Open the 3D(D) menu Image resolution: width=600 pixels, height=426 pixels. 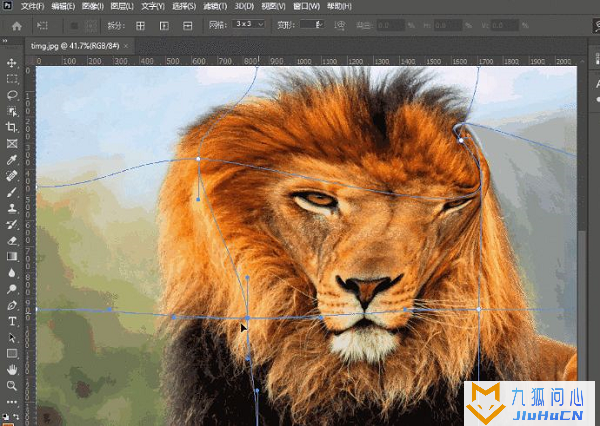click(244, 6)
